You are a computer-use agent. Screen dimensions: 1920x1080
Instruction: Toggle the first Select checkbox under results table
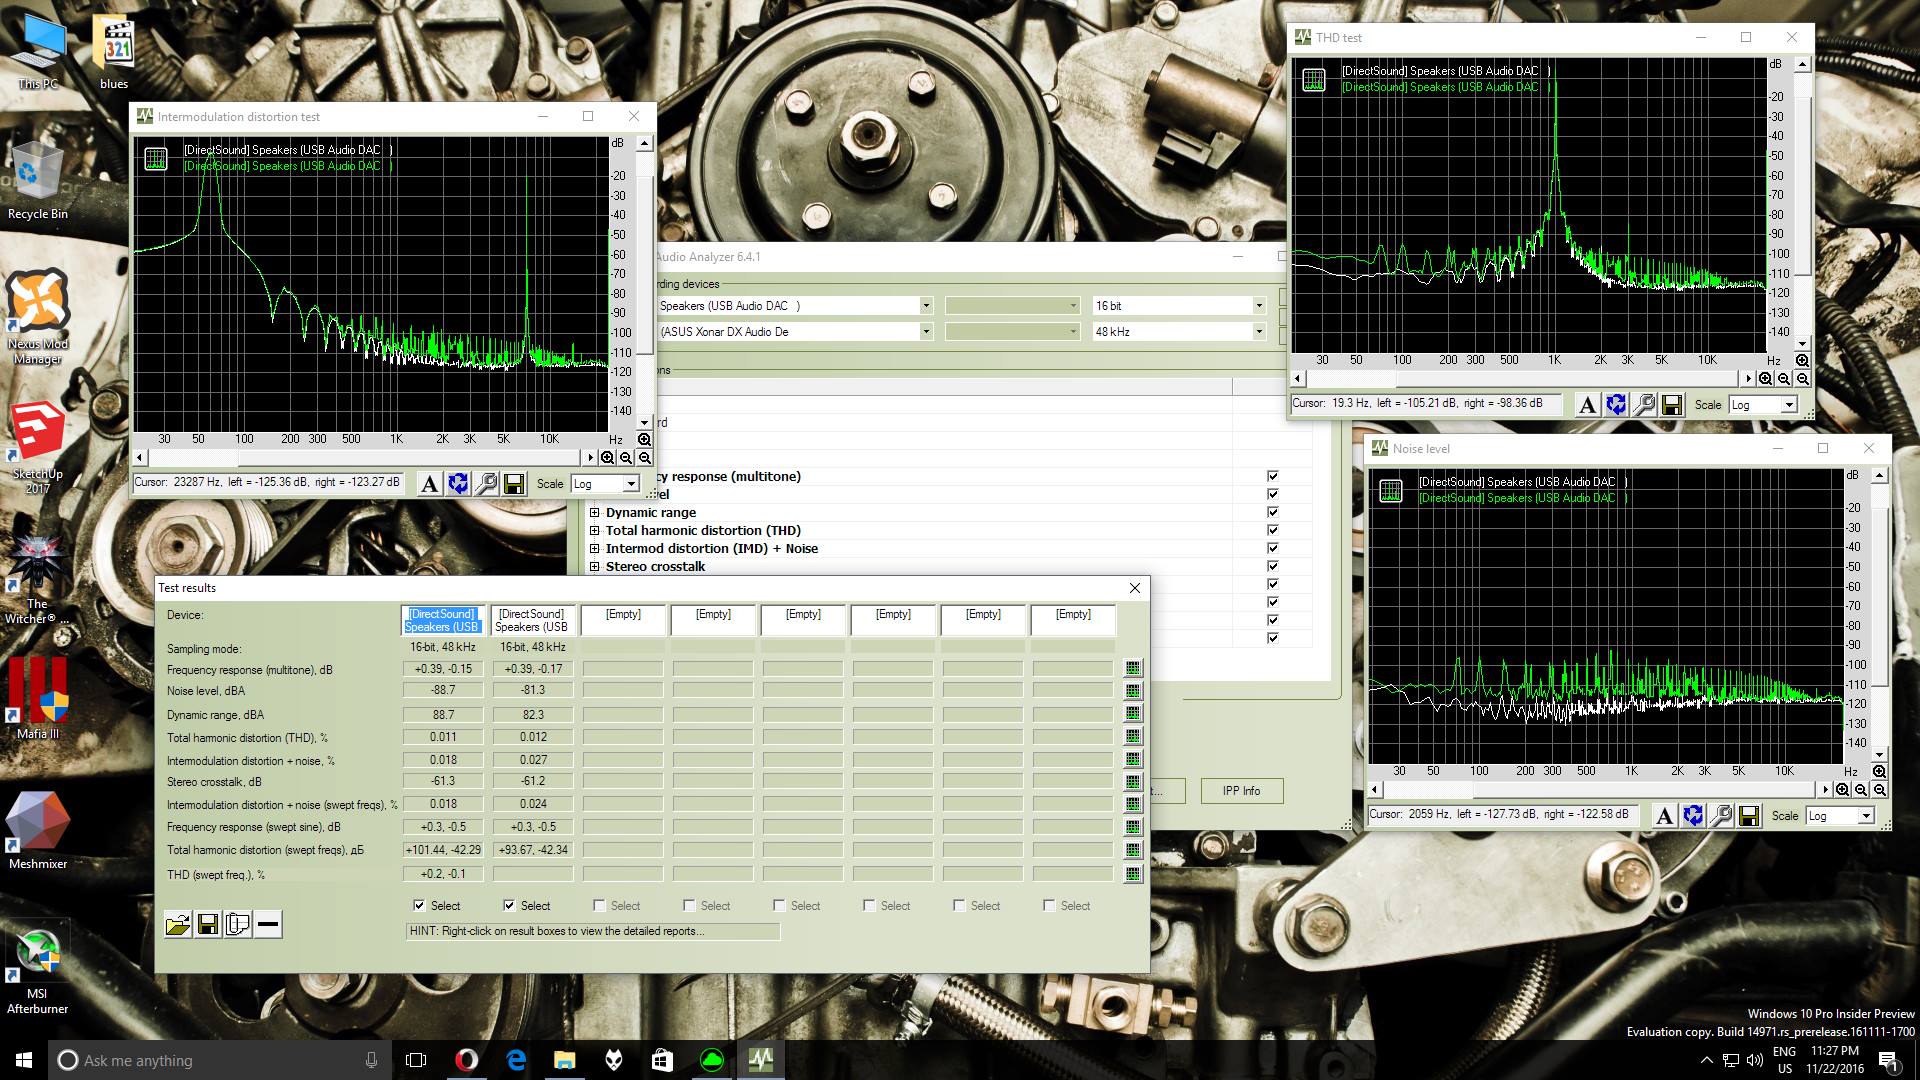click(418, 906)
